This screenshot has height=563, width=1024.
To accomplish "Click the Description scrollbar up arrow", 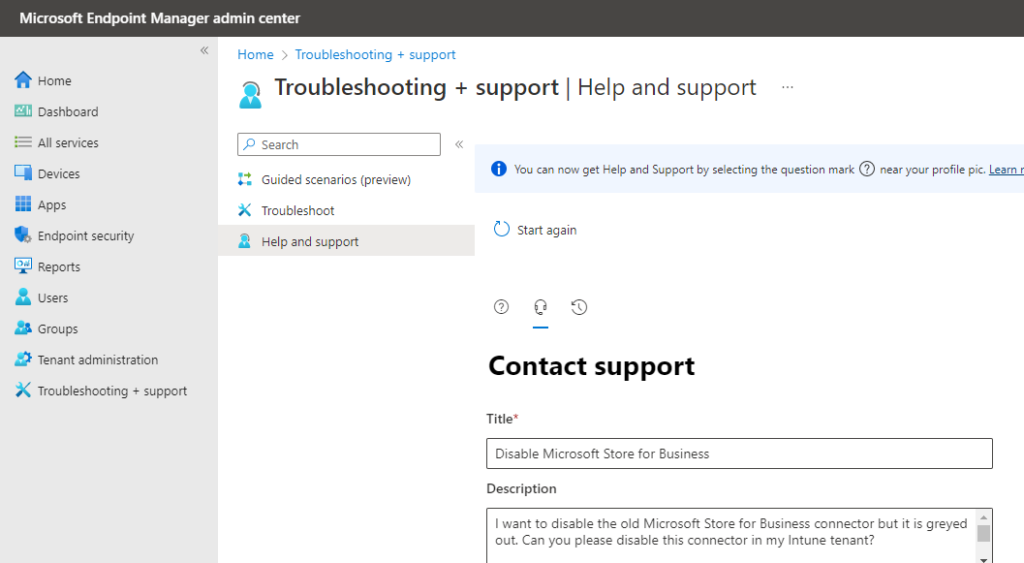I will (x=984, y=517).
